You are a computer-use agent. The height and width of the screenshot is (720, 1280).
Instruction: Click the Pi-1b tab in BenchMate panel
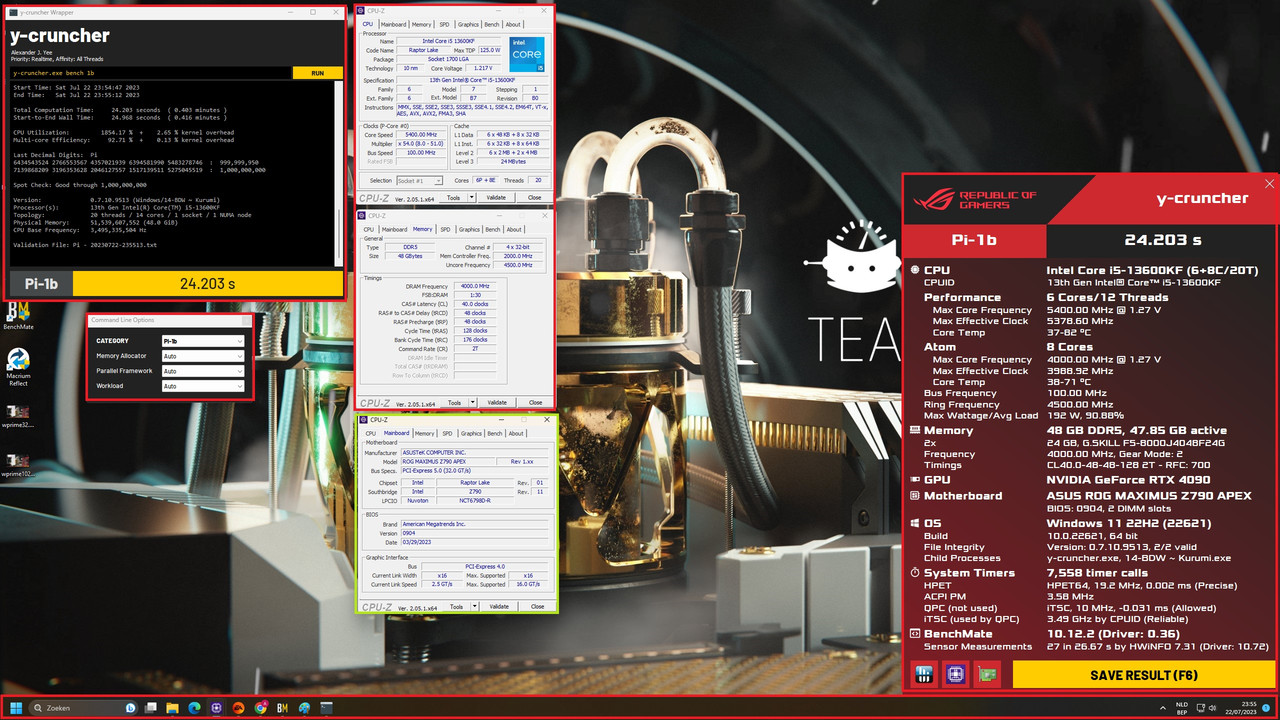point(975,240)
